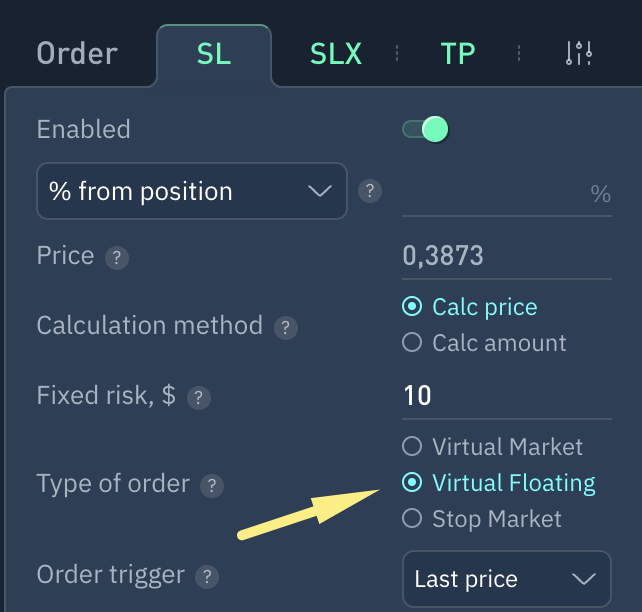Click help icon next to Price
This screenshot has width=642, height=612.
tap(117, 258)
